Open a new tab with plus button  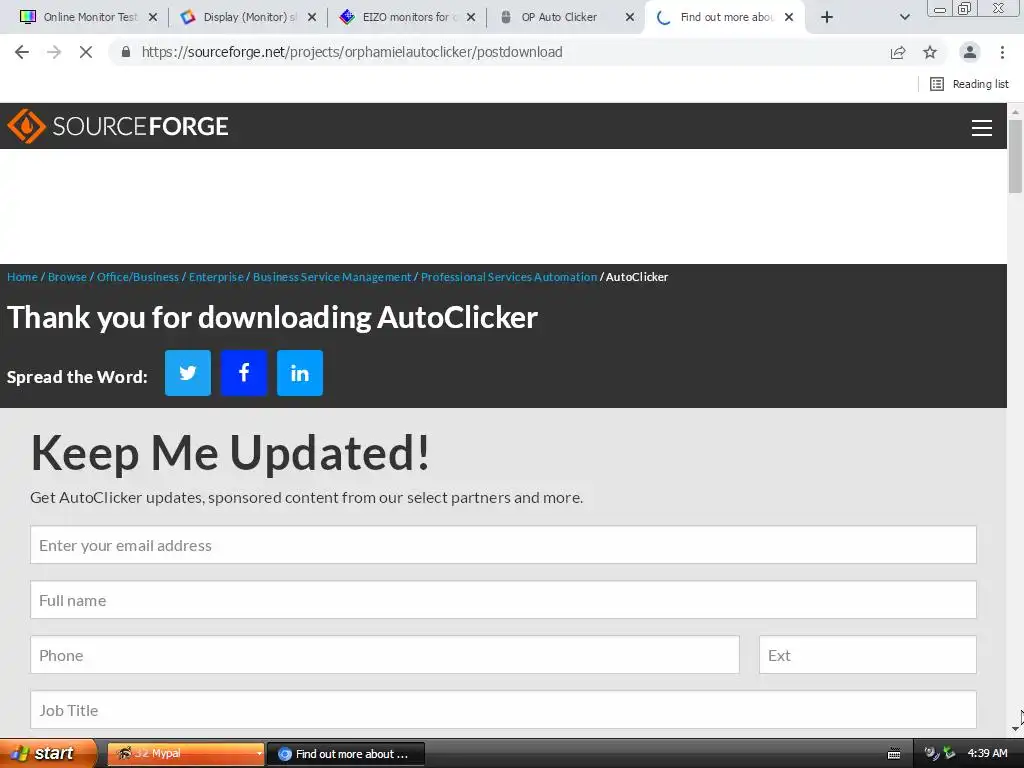tap(827, 18)
